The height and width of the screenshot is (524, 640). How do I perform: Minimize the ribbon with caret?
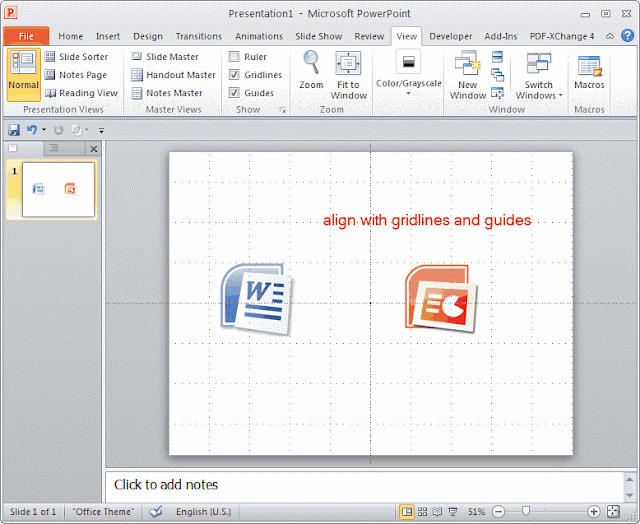[609, 36]
